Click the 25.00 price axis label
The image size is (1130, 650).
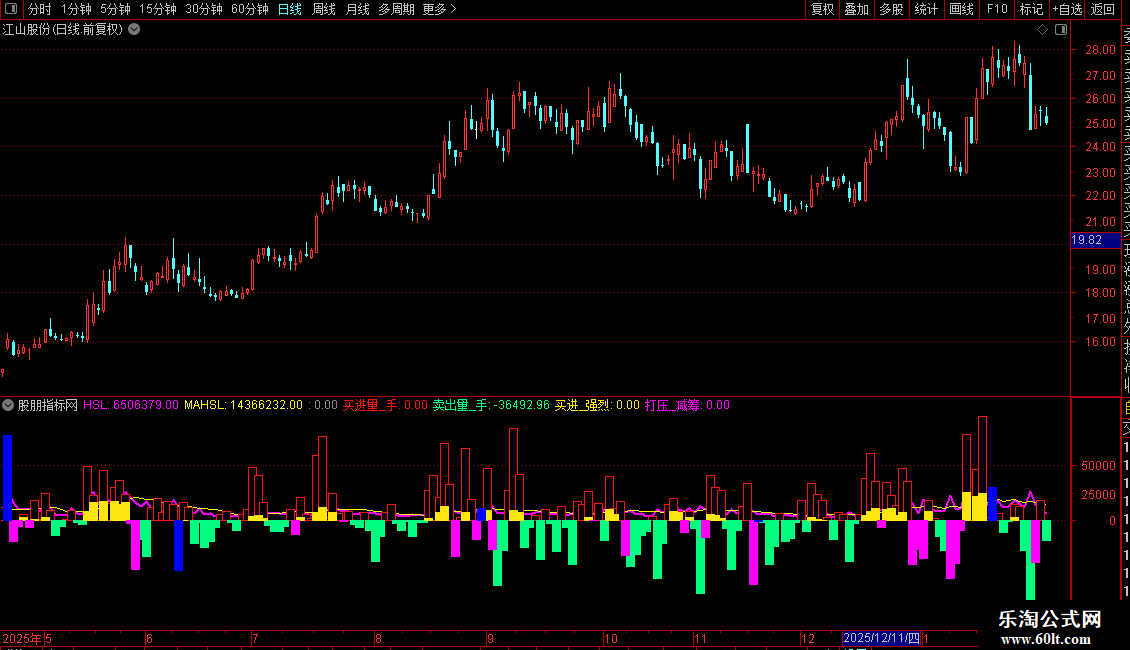click(1100, 123)
